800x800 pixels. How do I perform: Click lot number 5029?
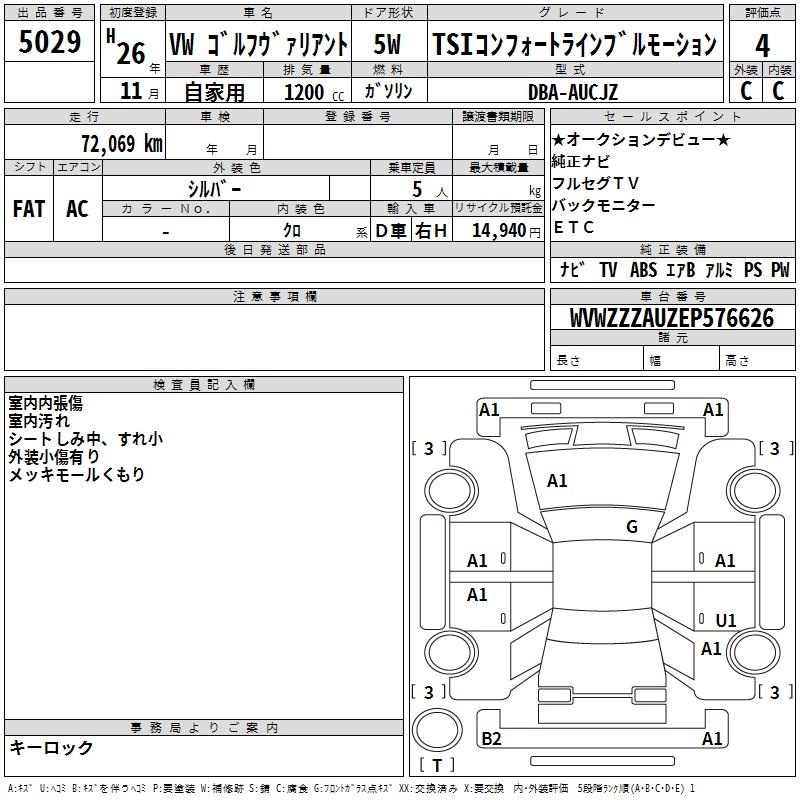[x=50, y=43]
